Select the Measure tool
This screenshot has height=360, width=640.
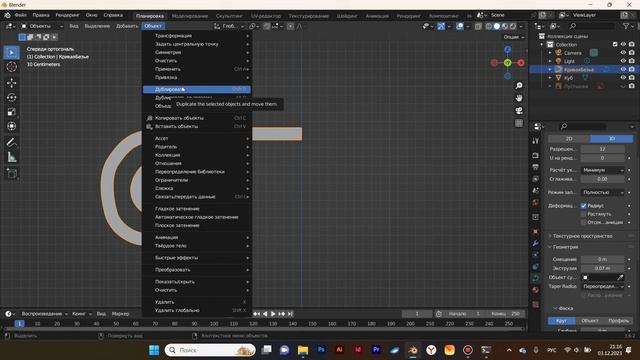[x=11, y=157]
